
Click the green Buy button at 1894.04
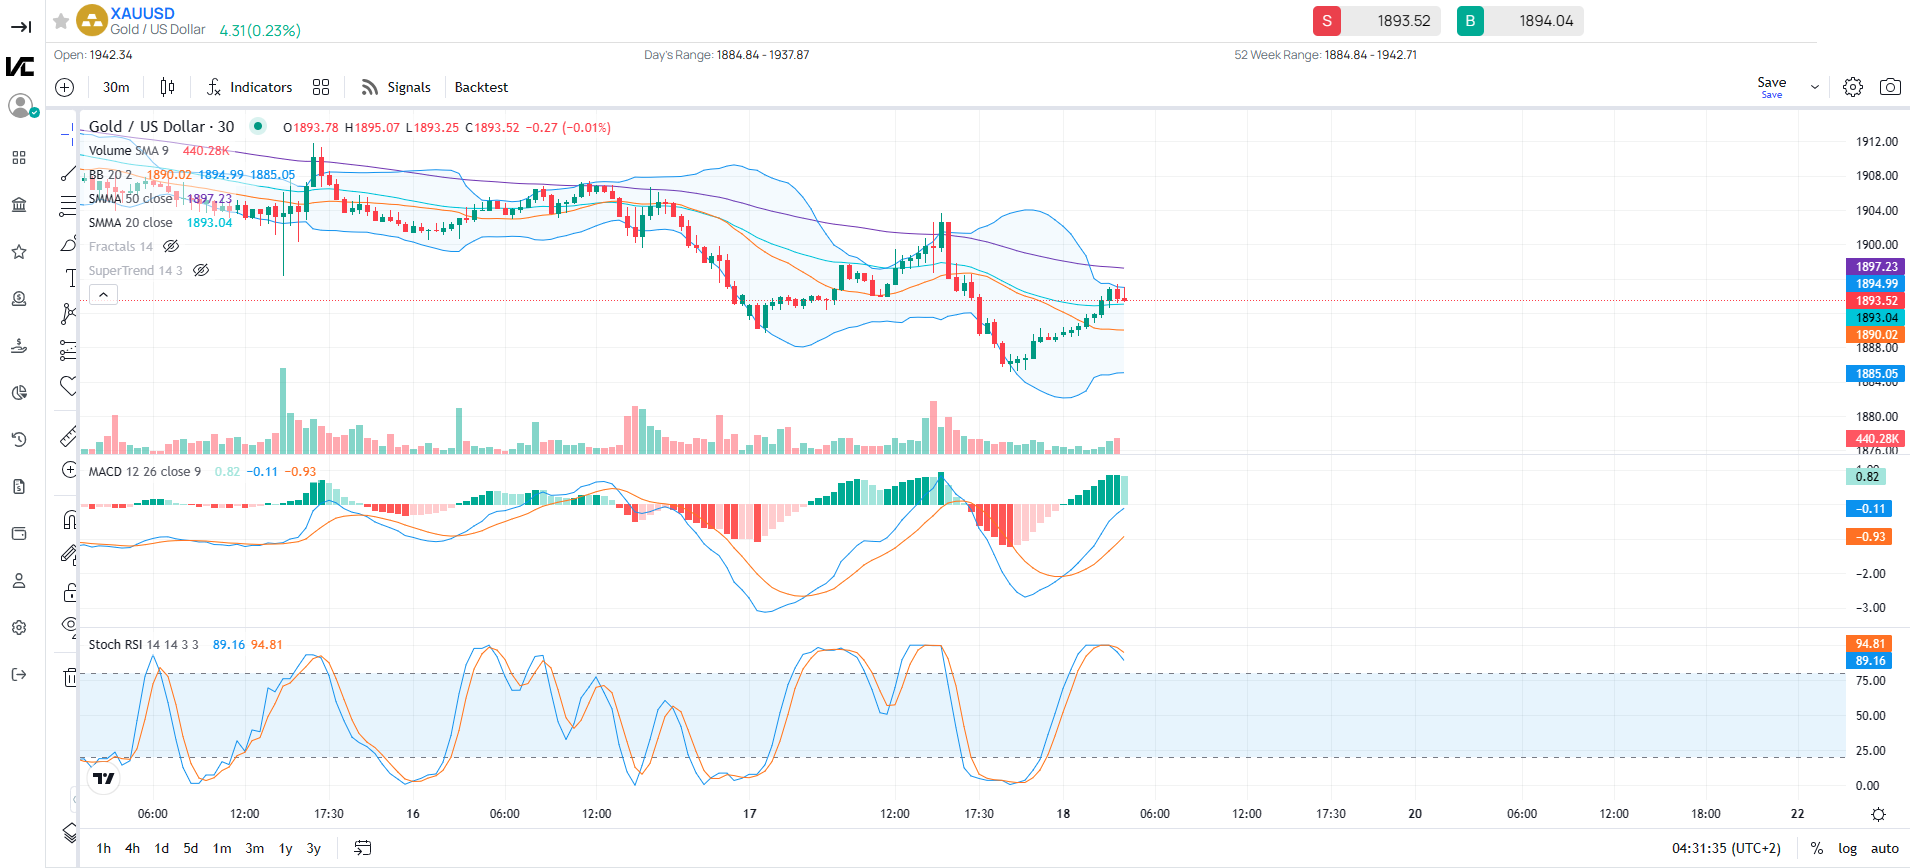tap(1470, 21)
